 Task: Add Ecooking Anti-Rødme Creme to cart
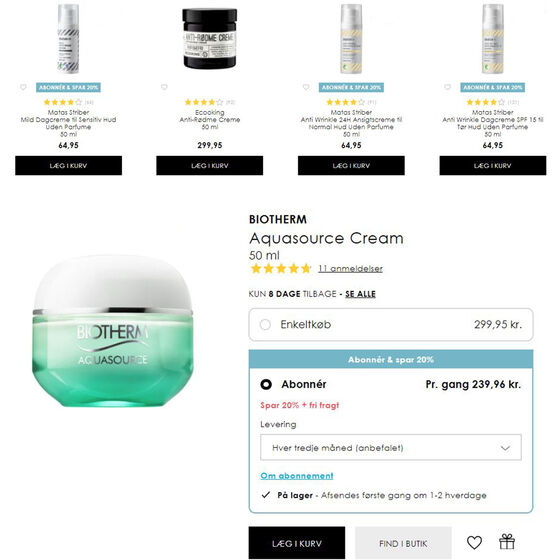coord(210,165)
